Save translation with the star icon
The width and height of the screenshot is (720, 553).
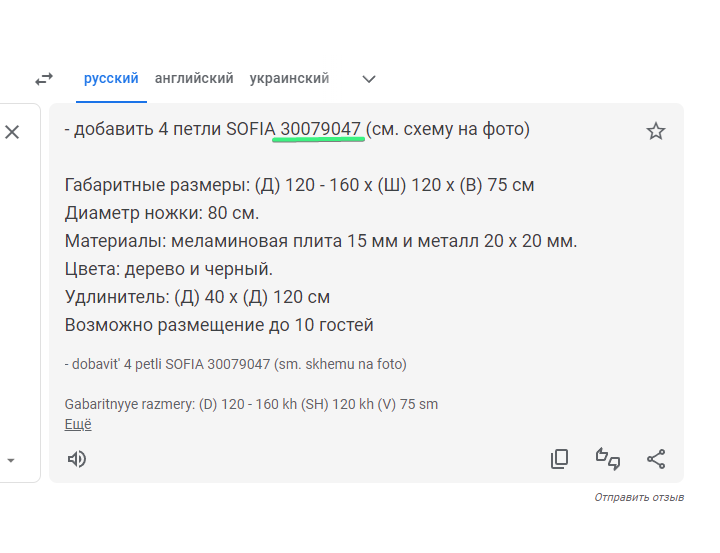pos(656,131)
